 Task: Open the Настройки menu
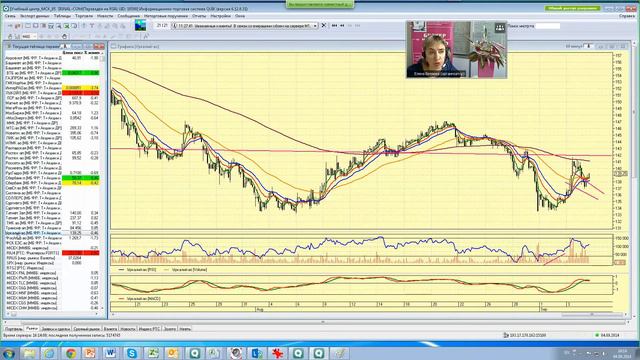pyautogui.click(x=221, y=16)
